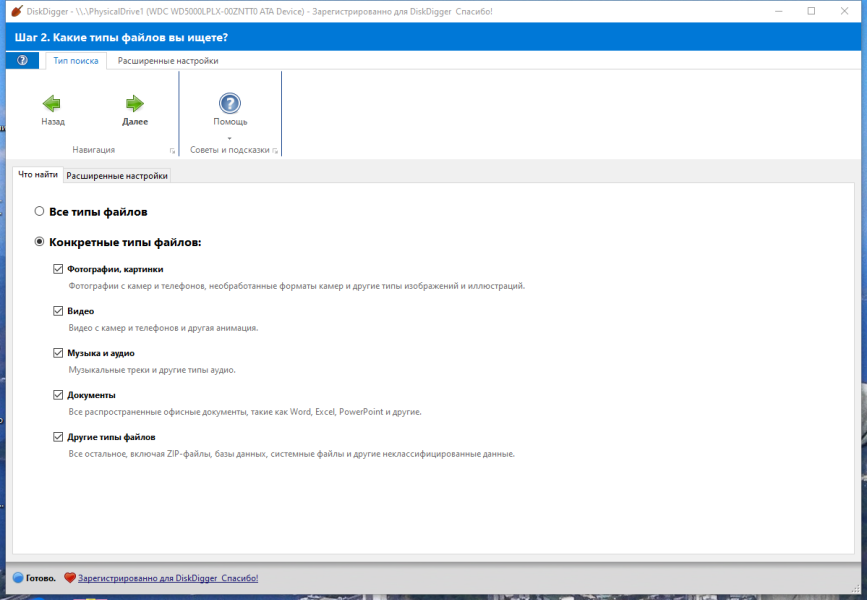Proceed with the green Далее arrow
The image size is (867, 600).
tap(134, 109)
